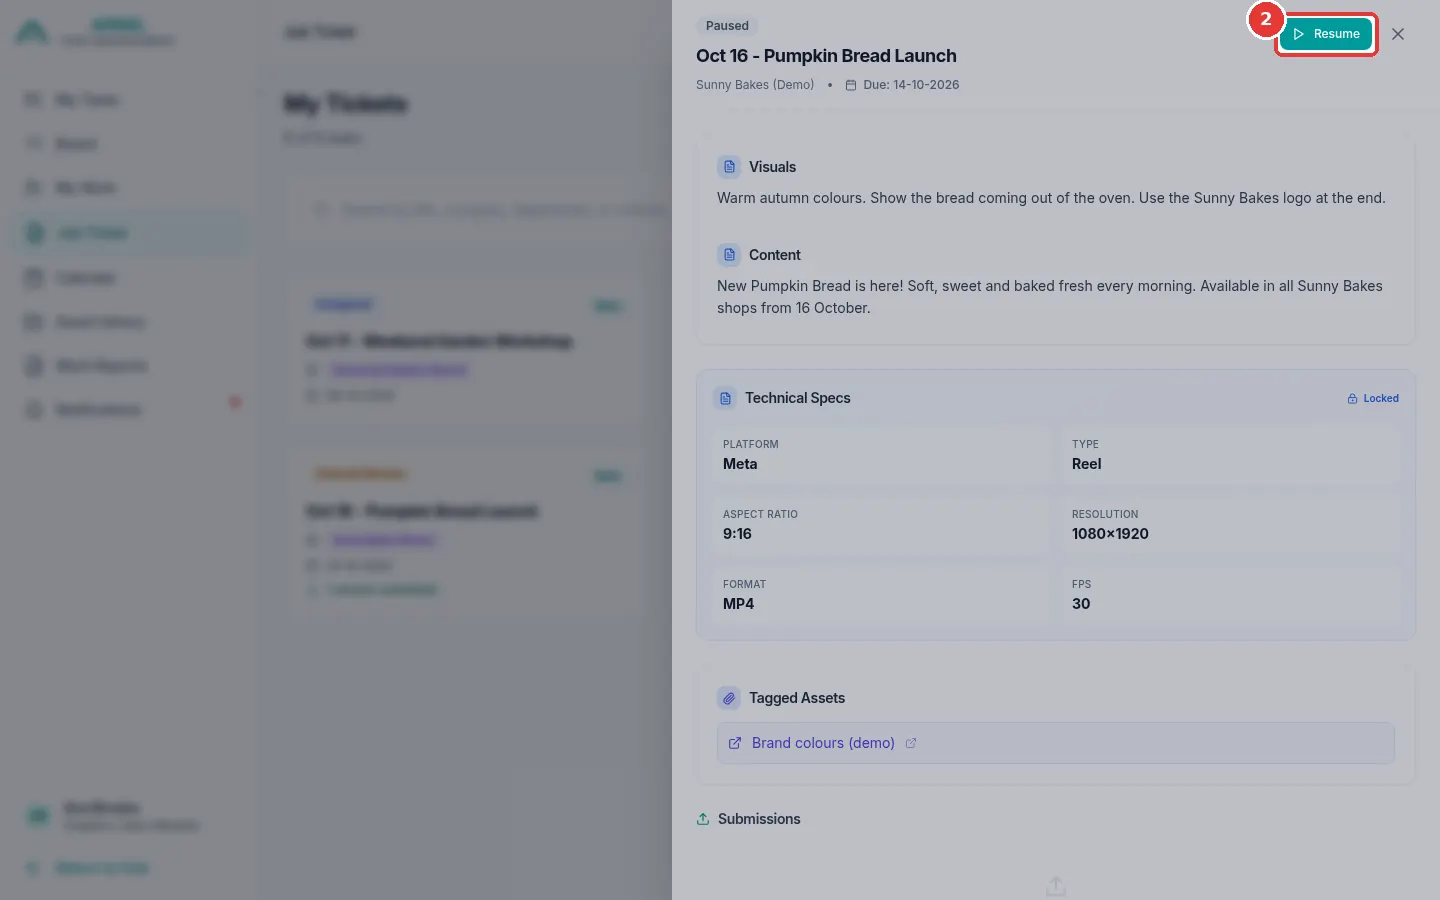Close the ticket detail panel
The width and height of the screenshot is (1440, 900).
(x=1398, y=34)
